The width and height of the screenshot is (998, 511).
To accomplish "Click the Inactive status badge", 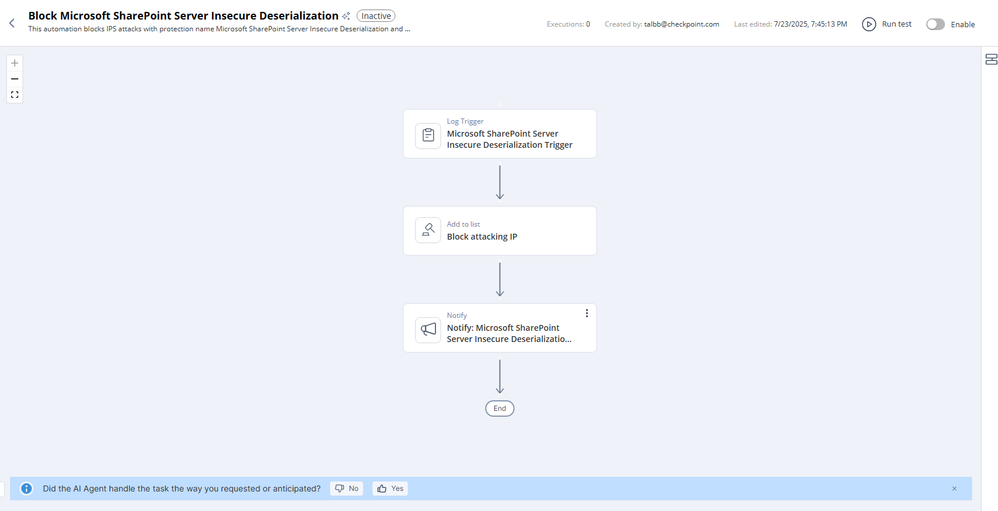I will click(x=376, y=16).
